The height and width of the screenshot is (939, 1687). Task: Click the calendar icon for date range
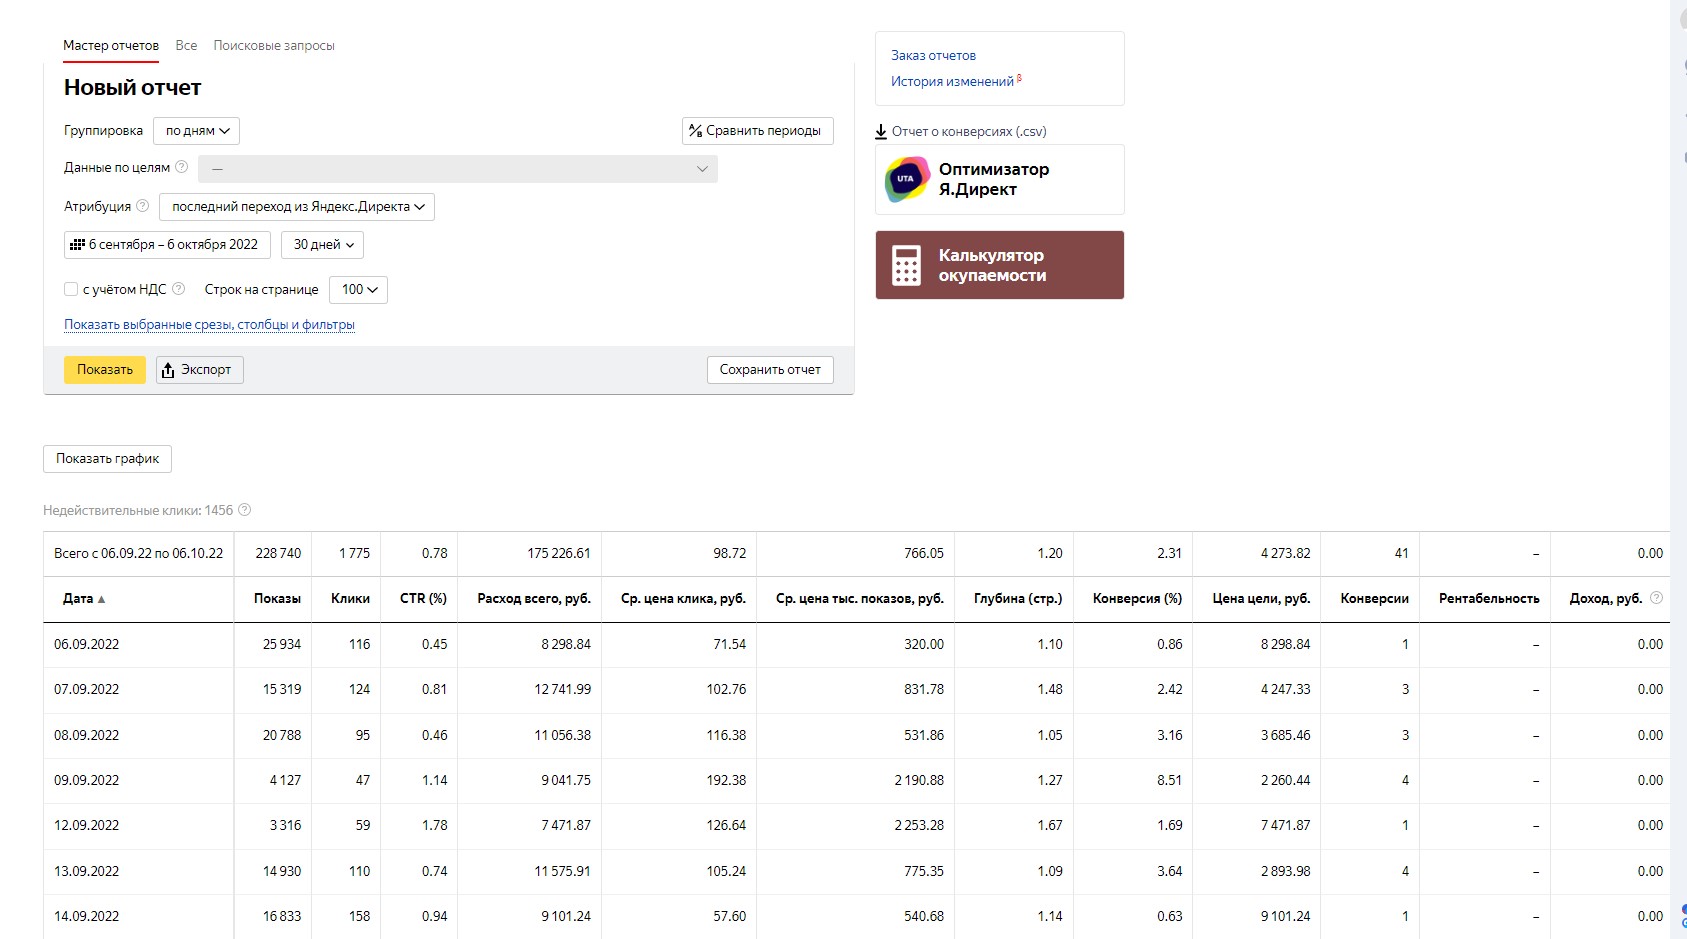77,244
